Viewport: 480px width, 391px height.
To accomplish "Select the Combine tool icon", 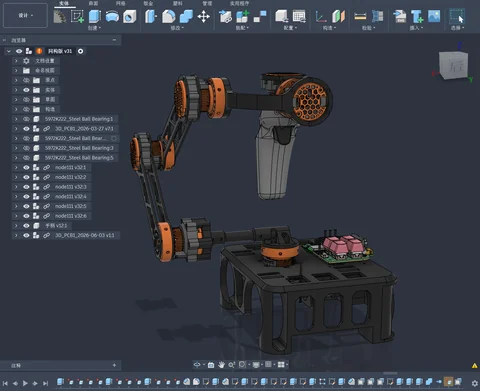I will 186,16.
